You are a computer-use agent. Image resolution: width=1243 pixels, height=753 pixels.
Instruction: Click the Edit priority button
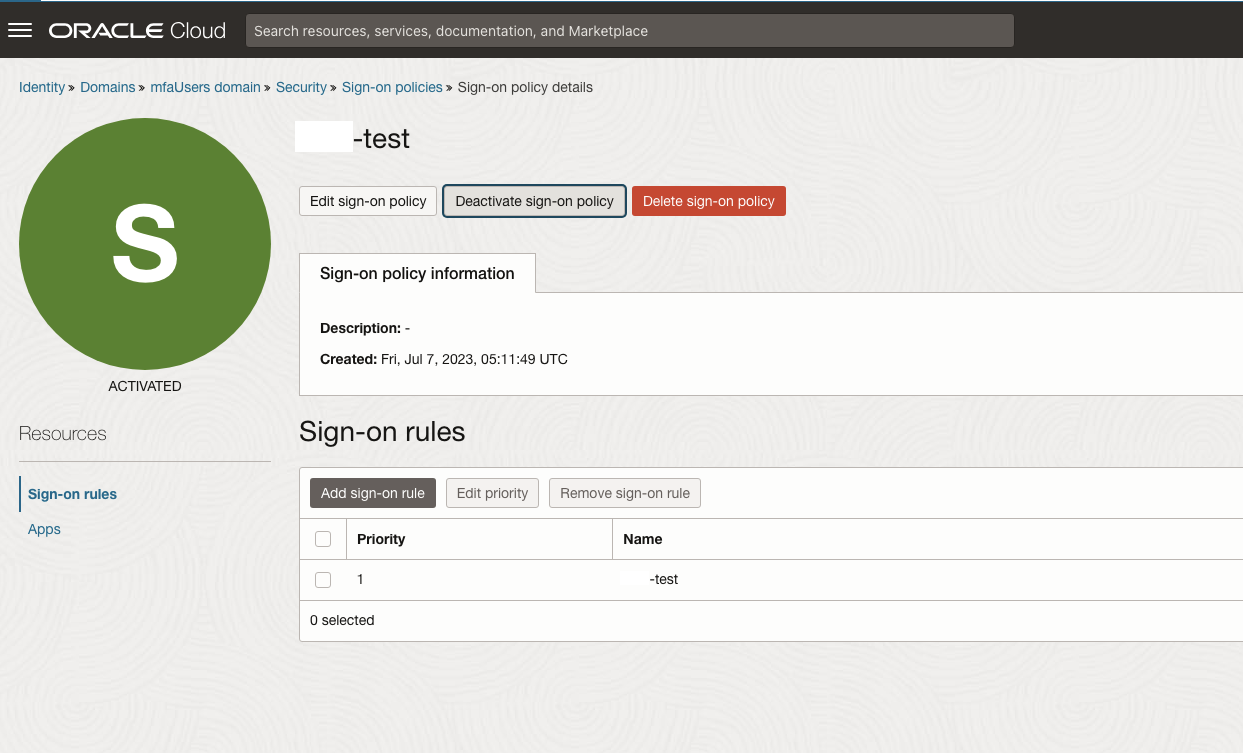(492, 493)
